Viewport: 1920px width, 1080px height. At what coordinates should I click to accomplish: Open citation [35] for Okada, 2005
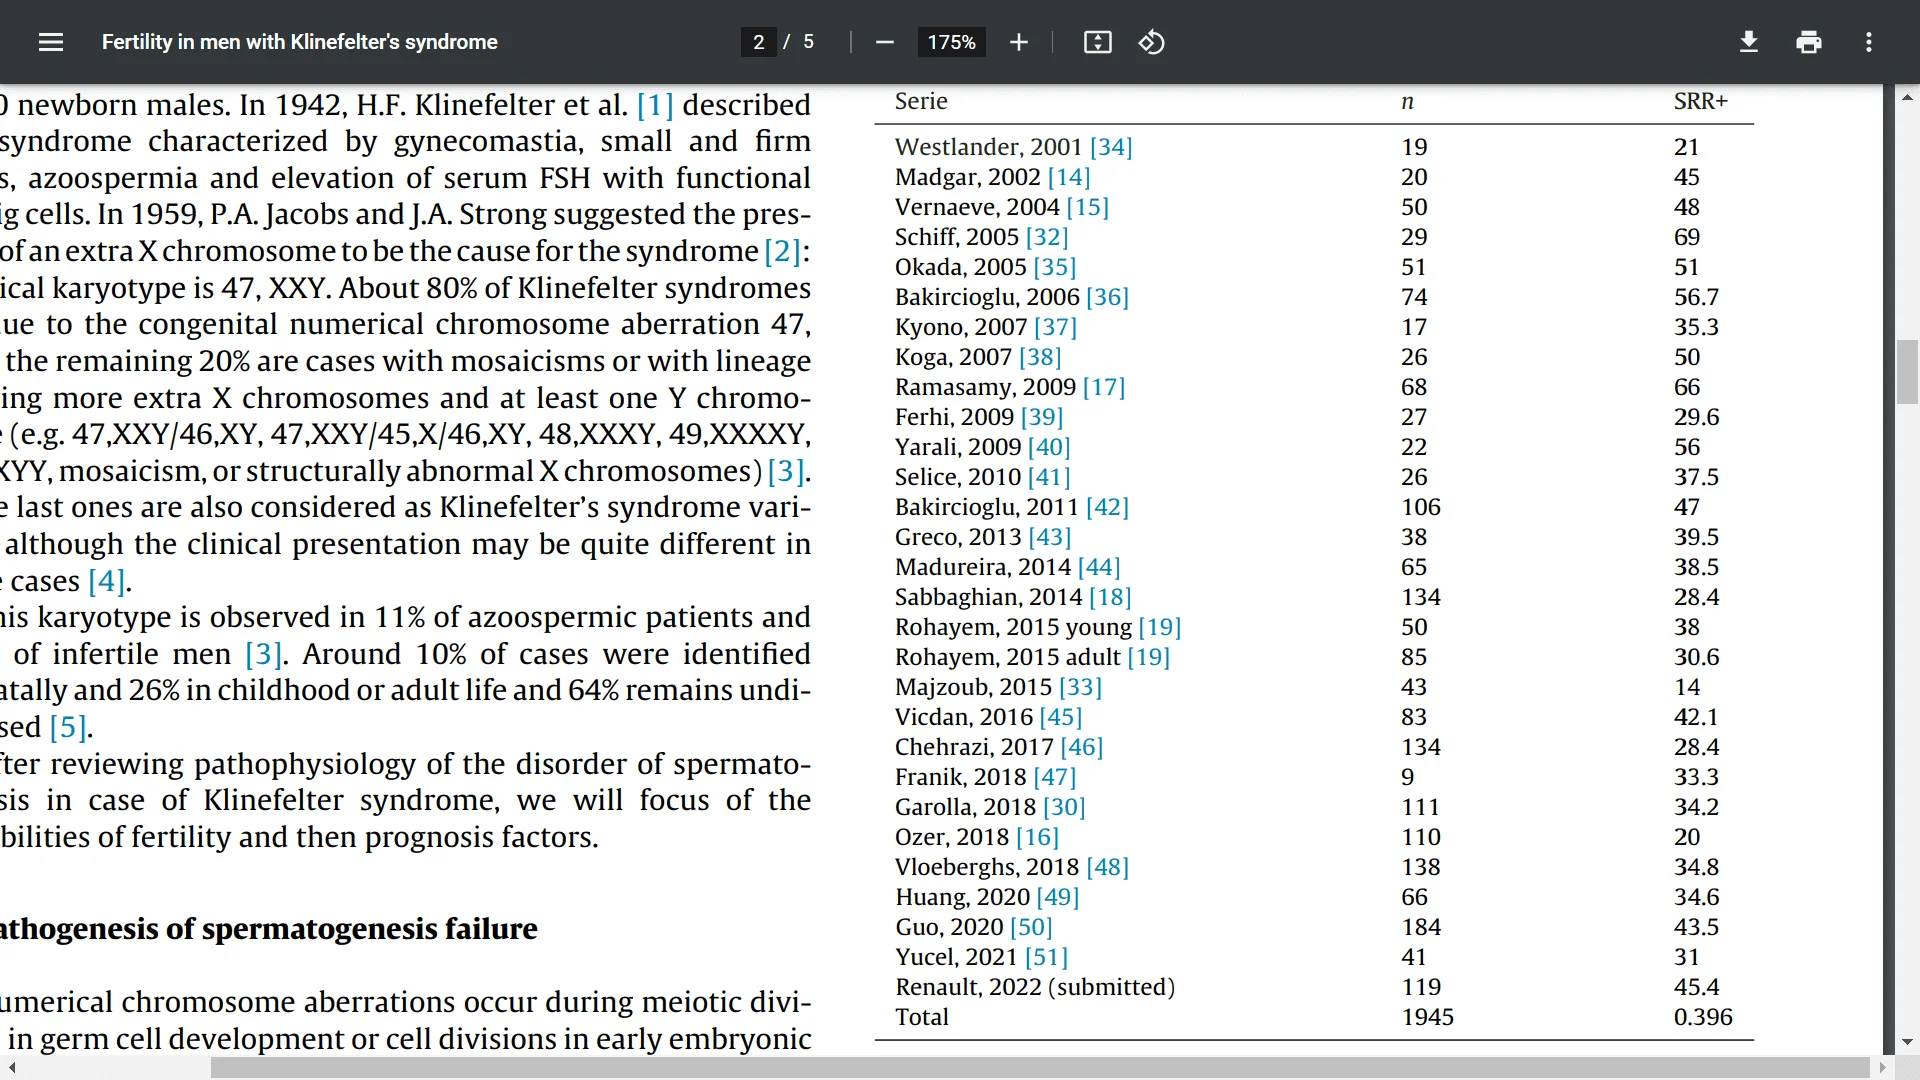(1055, 267)
